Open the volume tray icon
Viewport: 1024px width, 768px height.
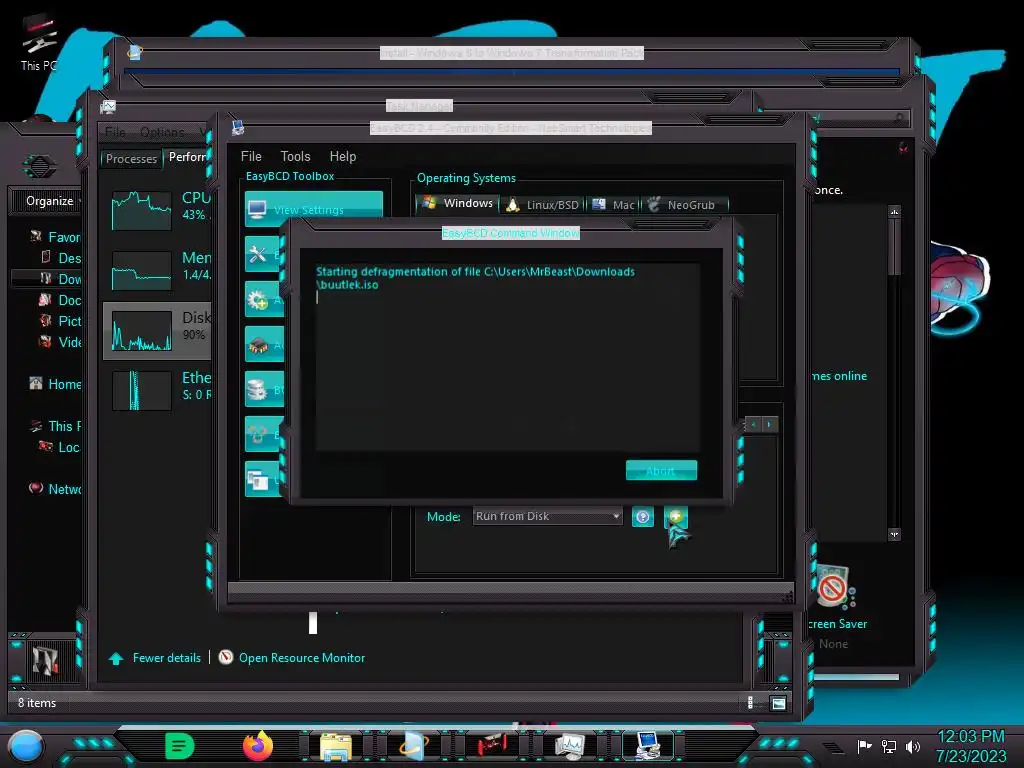913,746
